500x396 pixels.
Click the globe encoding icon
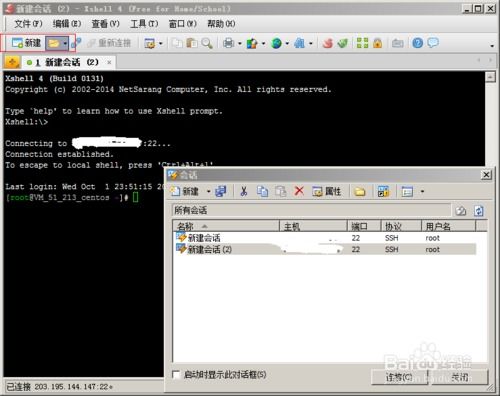(276, 43)
